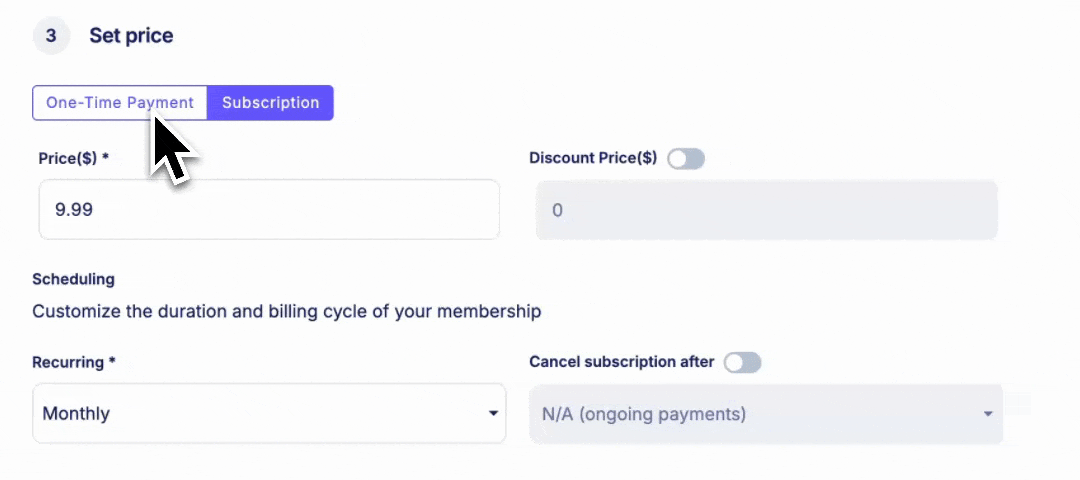Click the Price($) label
The width and height of the screenshot is (1080, 480).
coord(74,158)
